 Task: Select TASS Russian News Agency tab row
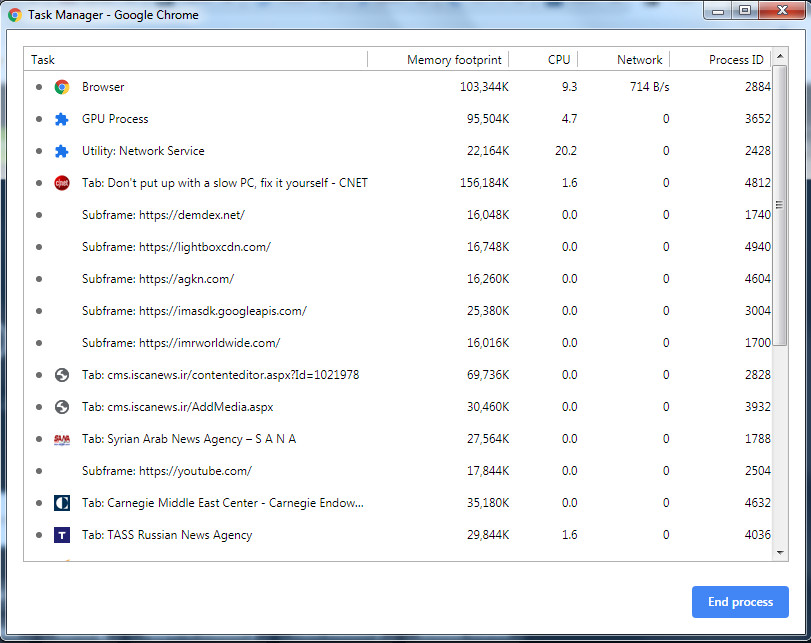point(398,535)
